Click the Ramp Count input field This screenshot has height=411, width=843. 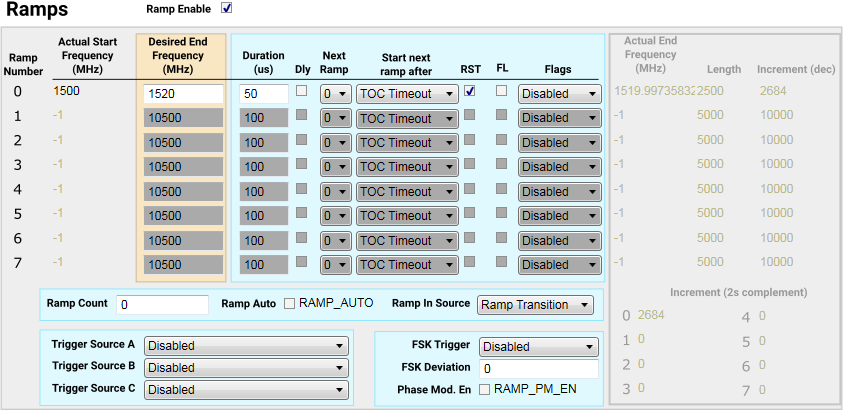162,304
